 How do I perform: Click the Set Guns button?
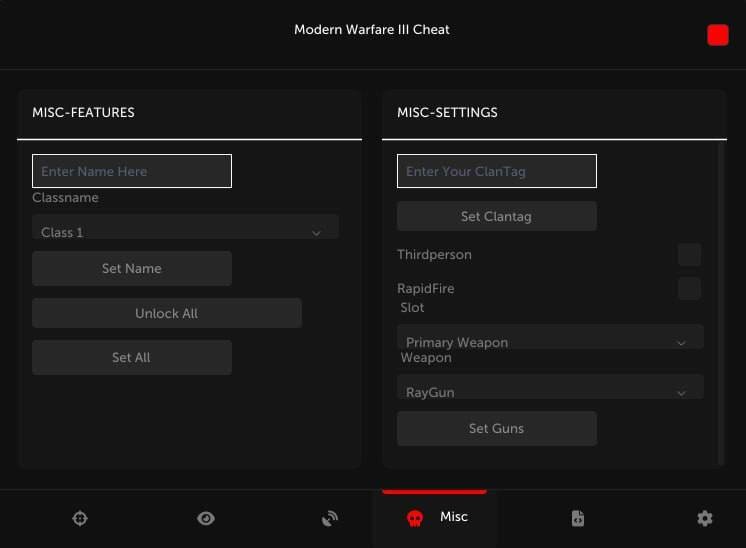point(497,429)
